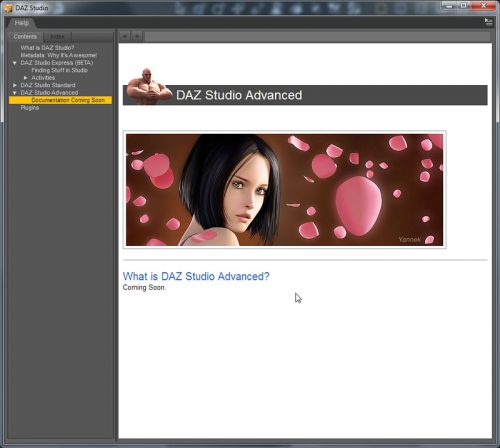Click the DAZ Studio title bar app icon

coord(8,8)
